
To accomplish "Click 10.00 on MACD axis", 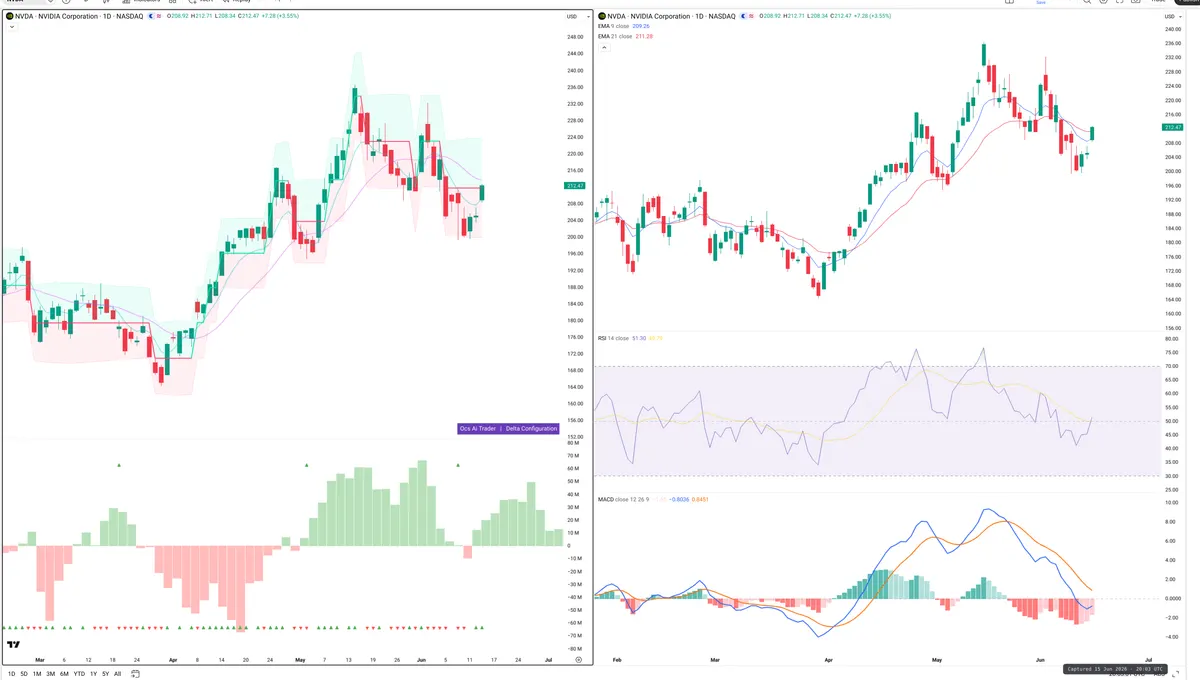I will coord(1172,503).
